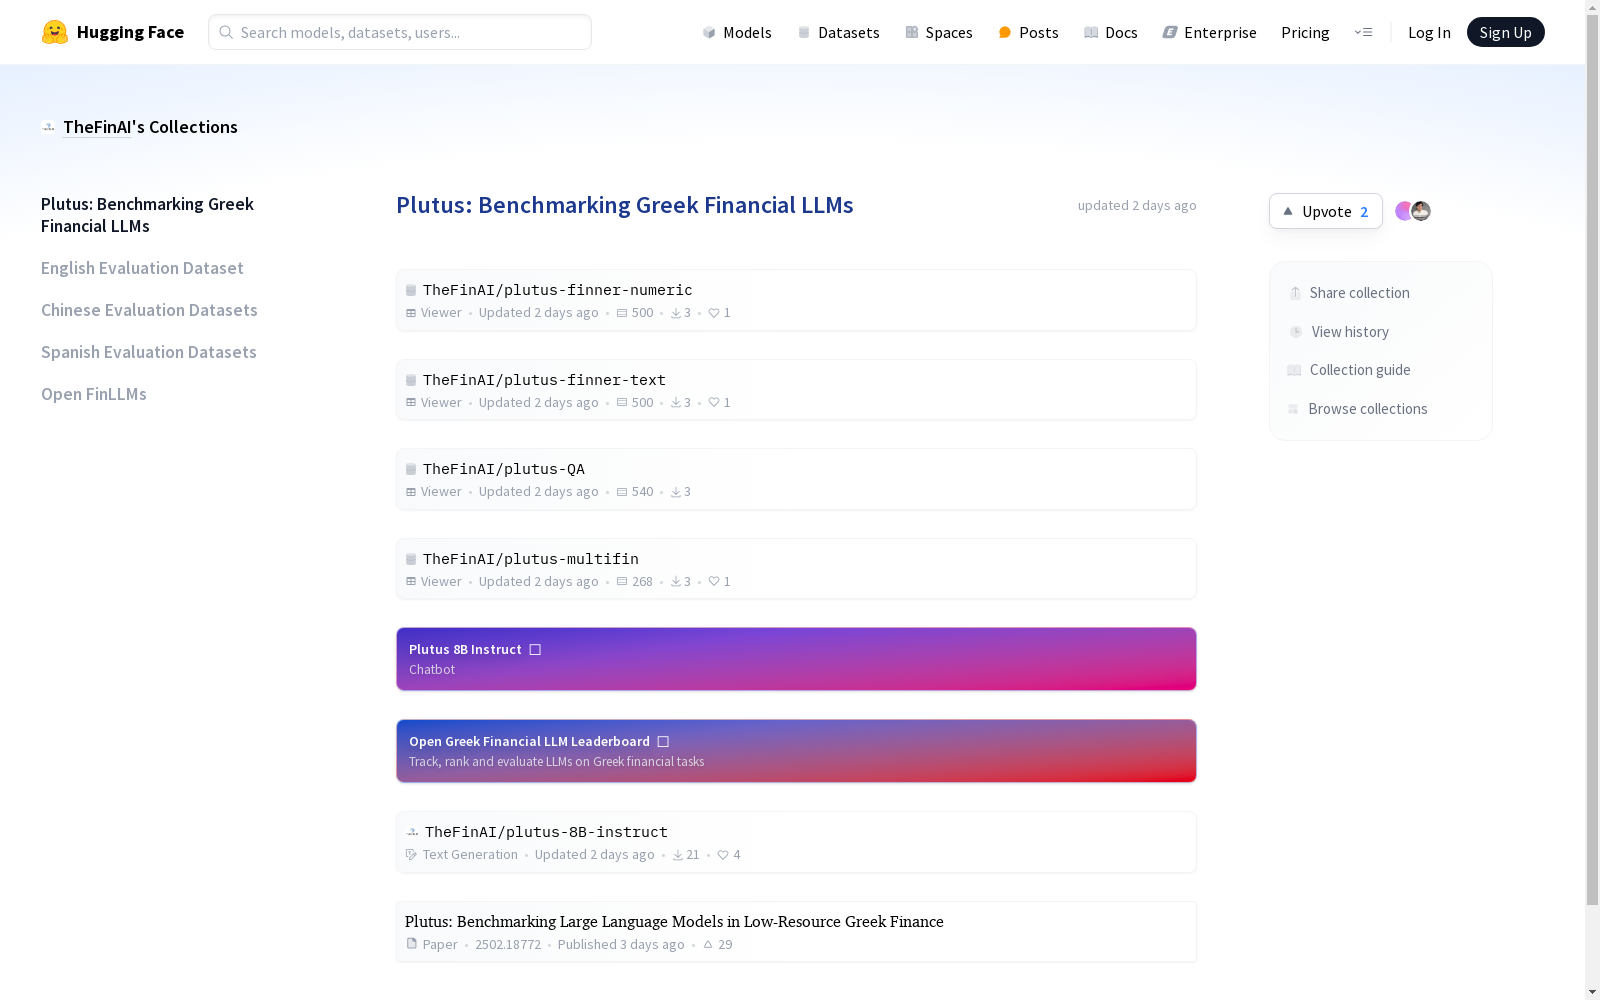The width and height of the screenshot is (1600, 1000).
Task: Open the Collection guide
Action: pyautogui.click(x=1349, y=370)
